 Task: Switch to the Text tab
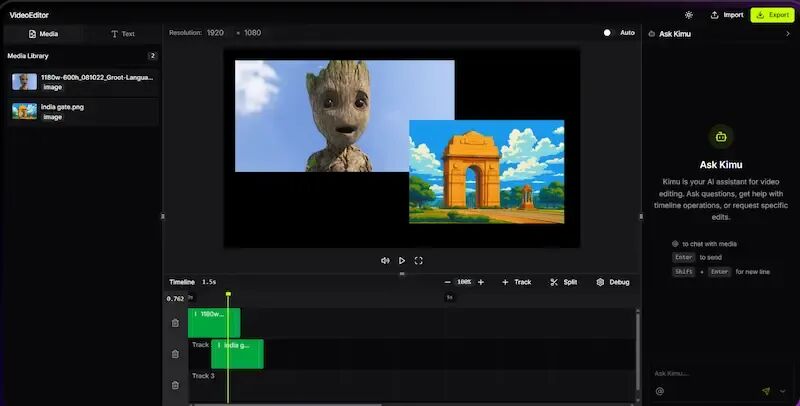pyautogui.click(x=122, y=34)
